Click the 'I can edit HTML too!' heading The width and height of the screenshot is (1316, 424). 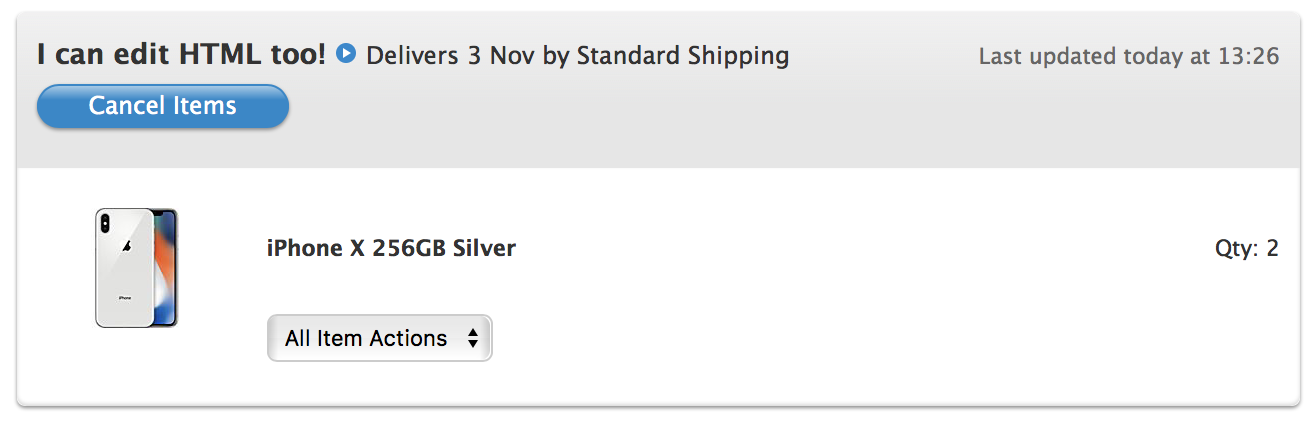click(182, 55)
